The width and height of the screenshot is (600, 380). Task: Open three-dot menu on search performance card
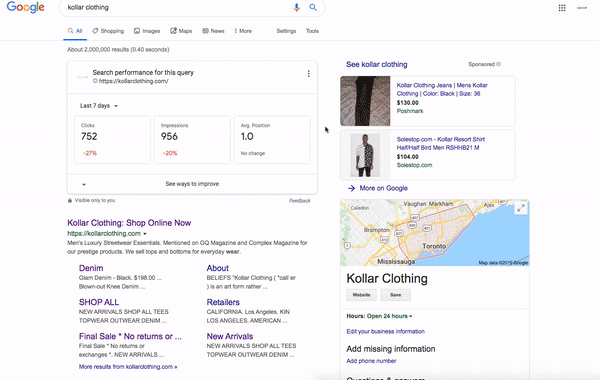[x=308, y=74]
